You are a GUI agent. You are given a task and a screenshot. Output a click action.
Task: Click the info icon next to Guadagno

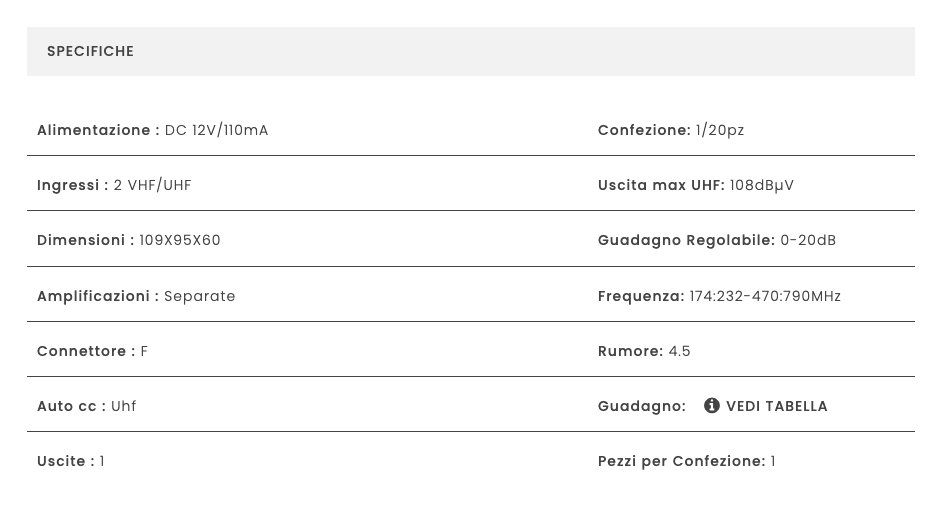tap(711, 405)
